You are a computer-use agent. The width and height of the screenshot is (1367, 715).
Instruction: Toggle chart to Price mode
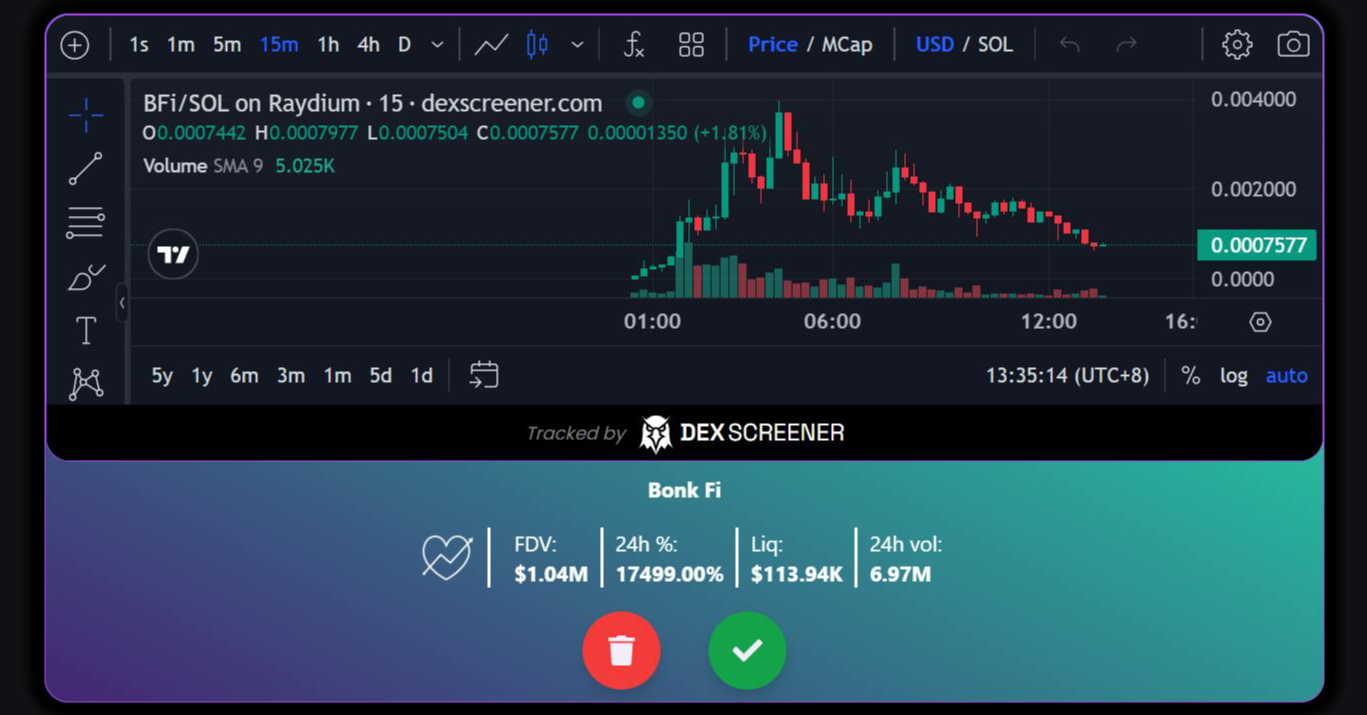pyautogui.click(x=773, y=45)
